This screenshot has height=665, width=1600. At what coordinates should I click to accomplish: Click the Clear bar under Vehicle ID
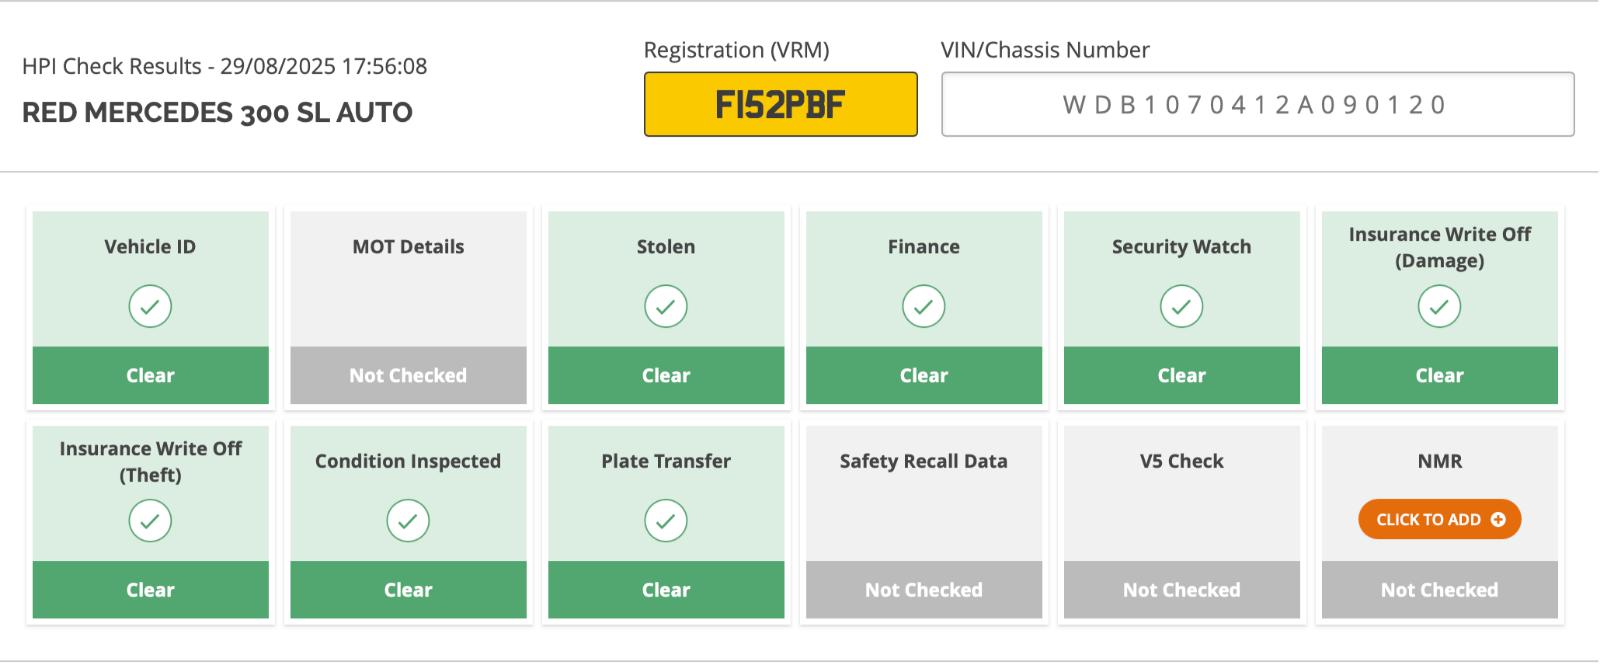(x=150, y=375)
